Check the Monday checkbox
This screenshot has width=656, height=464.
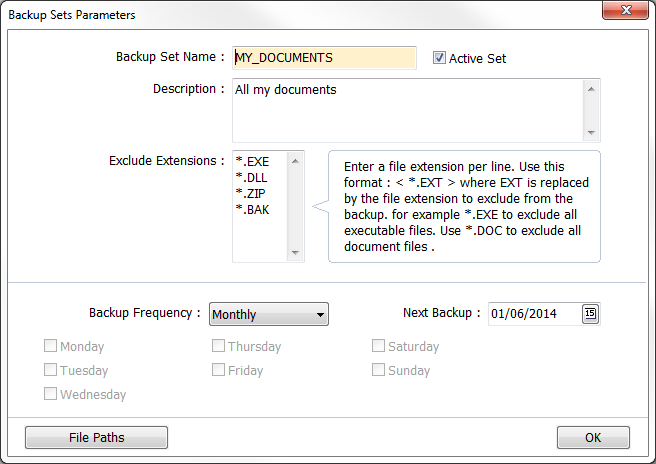coord(51,347)
